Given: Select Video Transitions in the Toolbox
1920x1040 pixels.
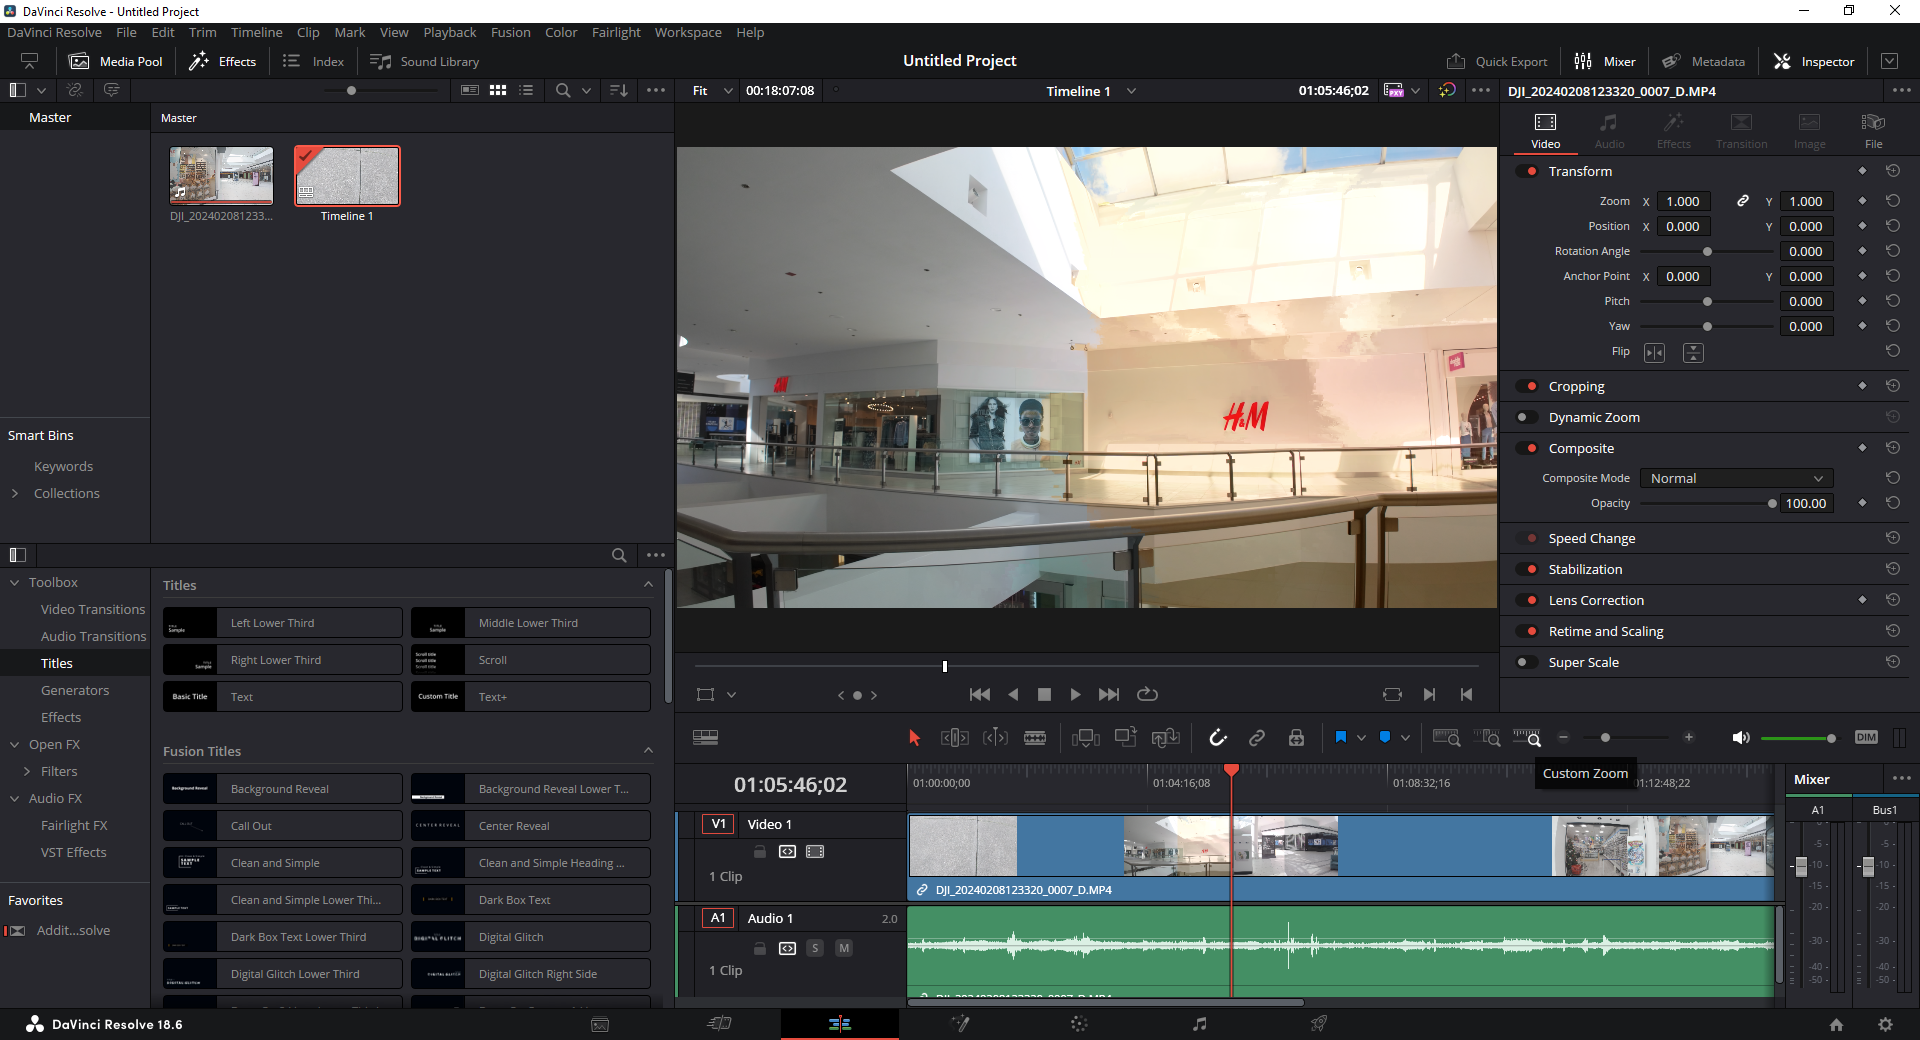Looking at the screenshot, I should [x=93, y=609].
